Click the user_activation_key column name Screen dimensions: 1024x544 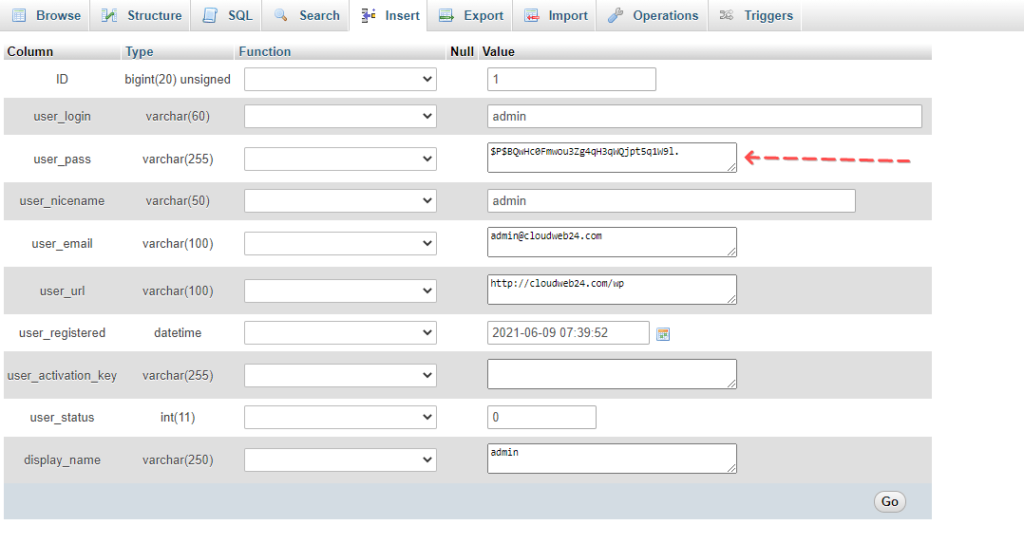[62, 376]
